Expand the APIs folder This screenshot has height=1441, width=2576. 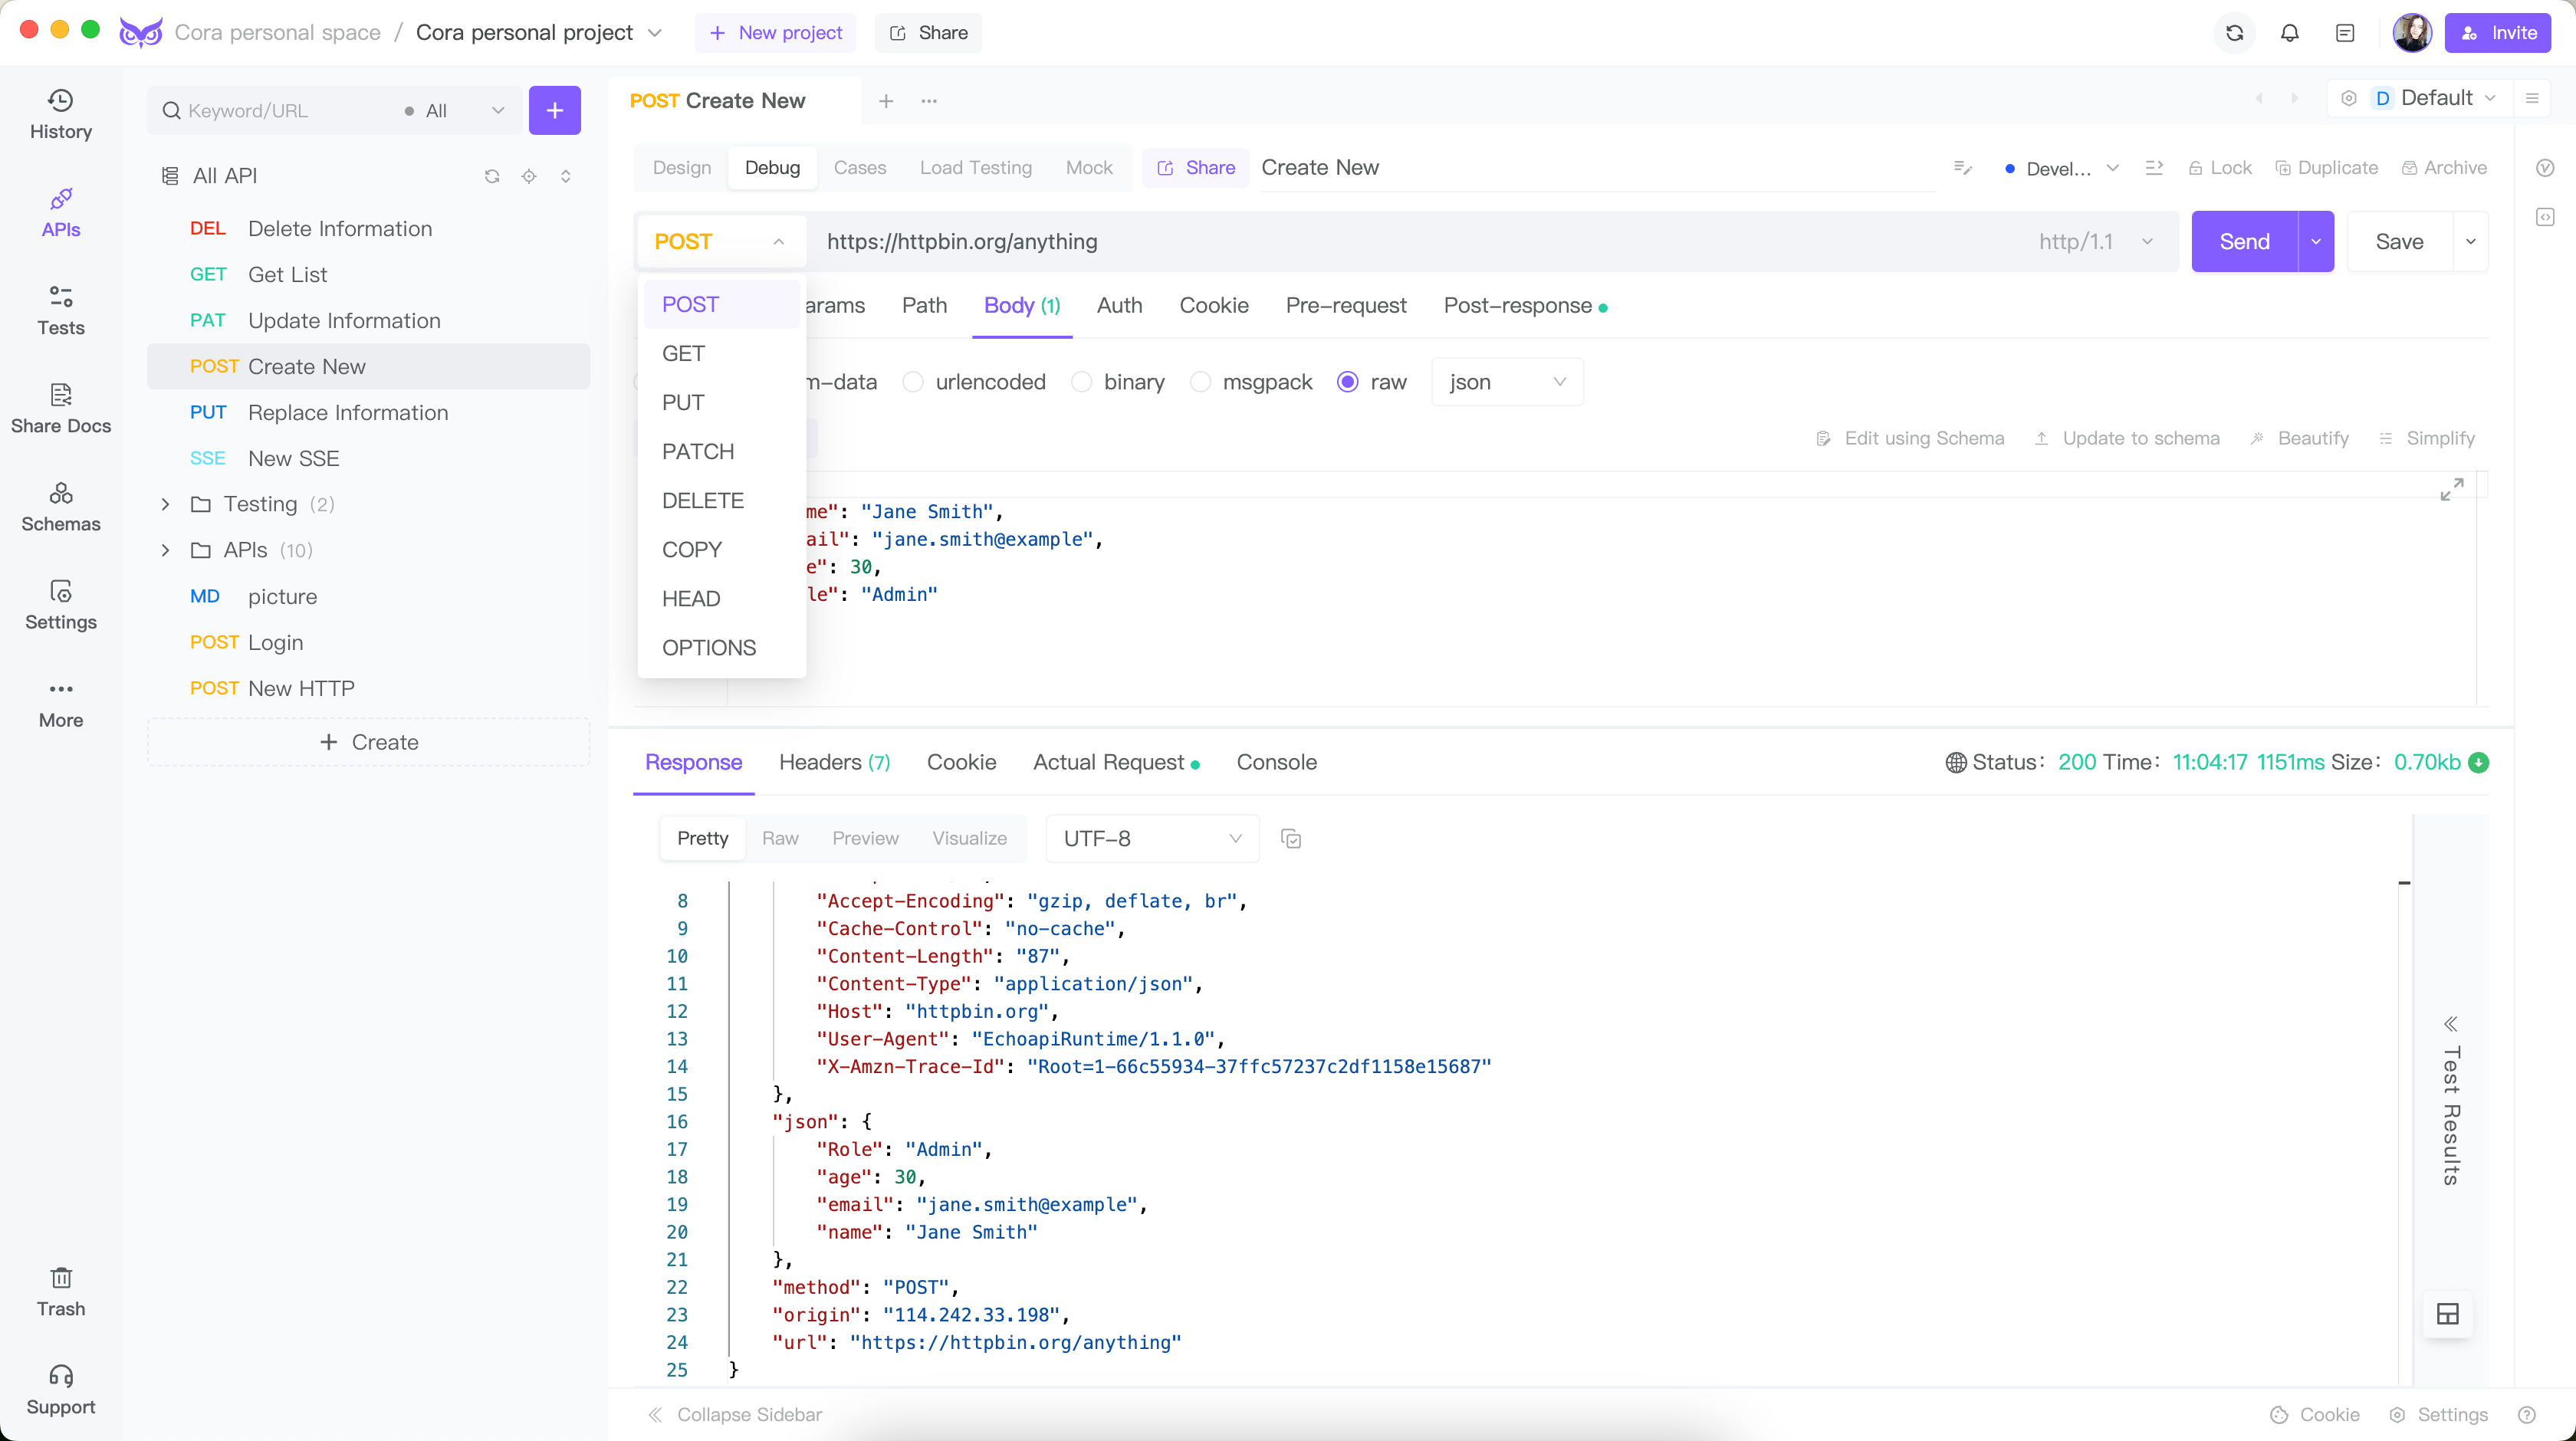coord(165,550)
